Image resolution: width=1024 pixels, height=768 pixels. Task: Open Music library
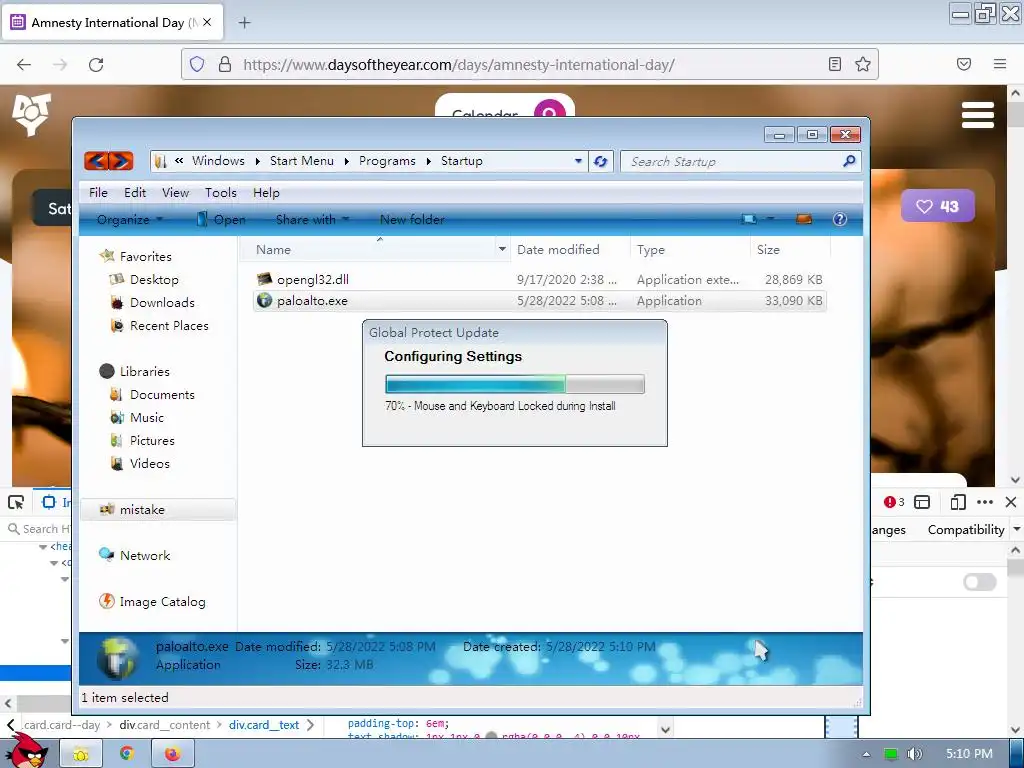(147, 417)
